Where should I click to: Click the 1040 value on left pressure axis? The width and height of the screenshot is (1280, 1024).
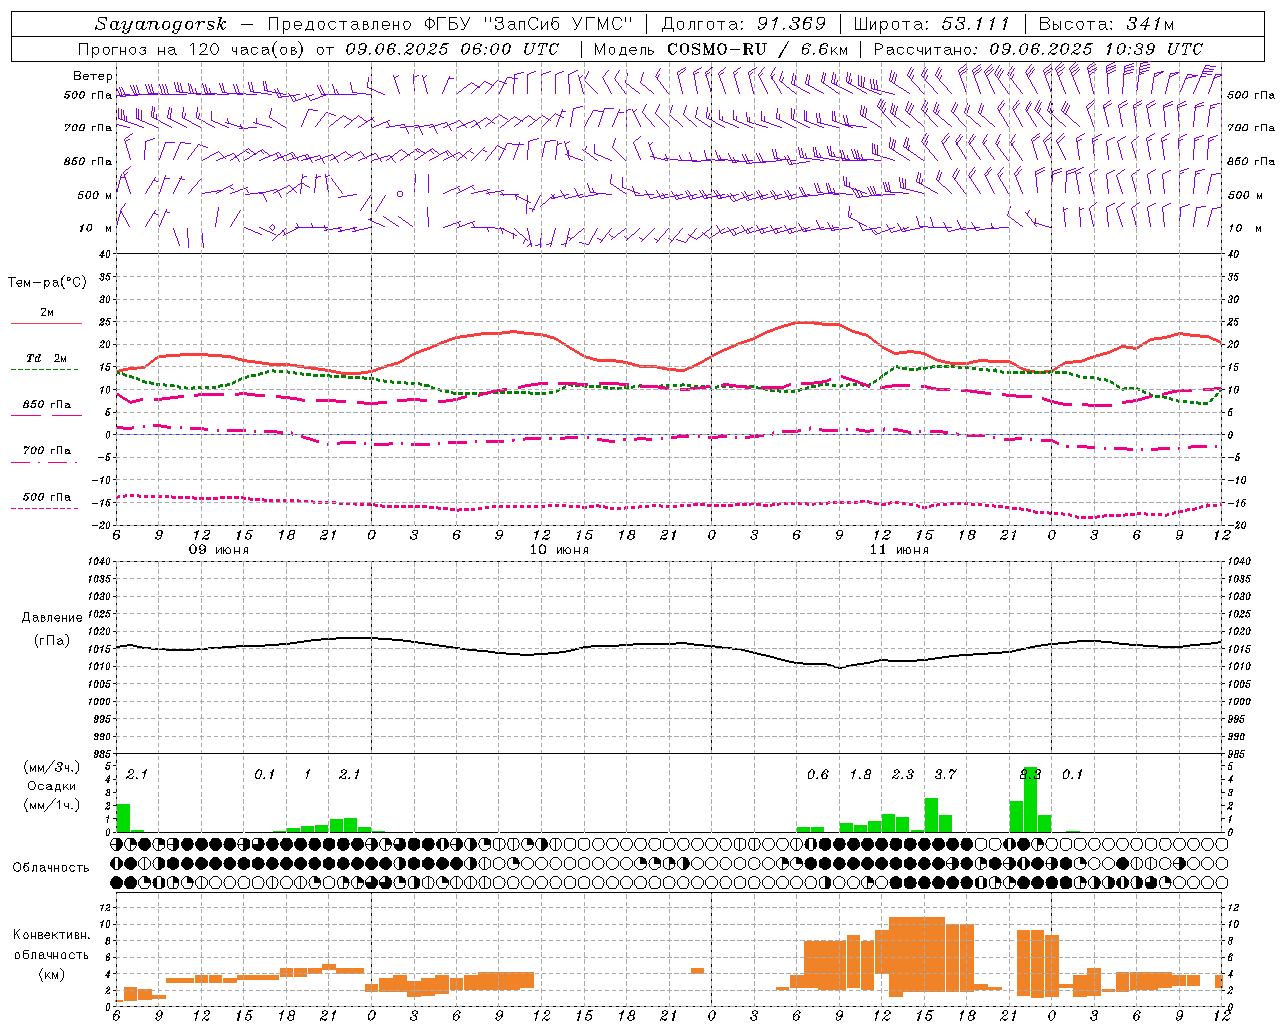(98, 562)
